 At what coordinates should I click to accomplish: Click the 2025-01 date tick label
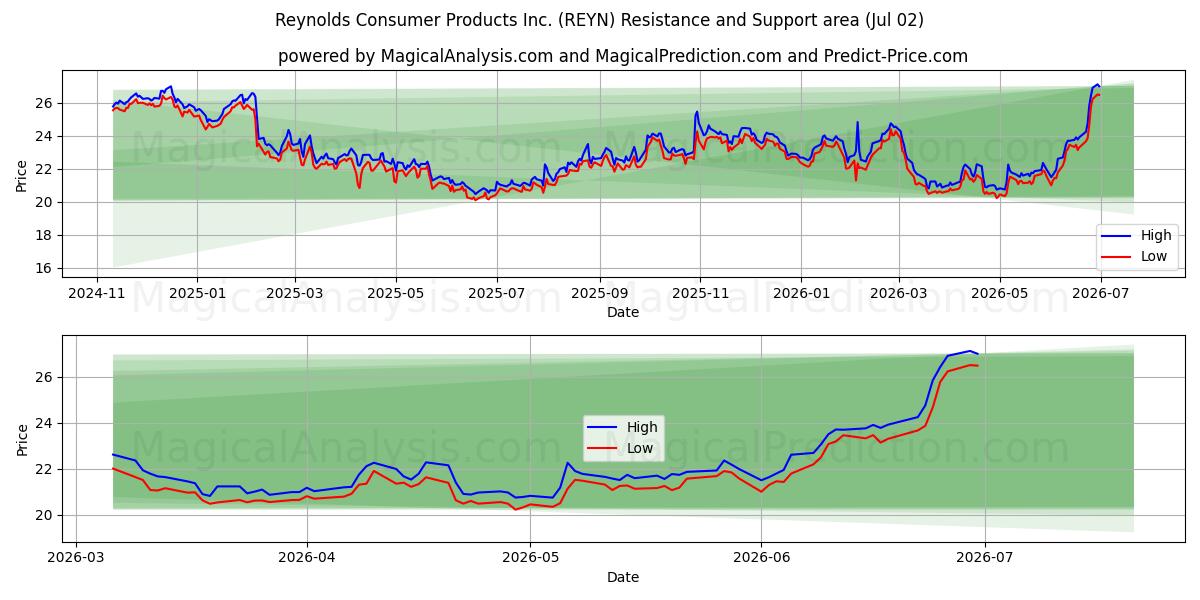point(197,294)
